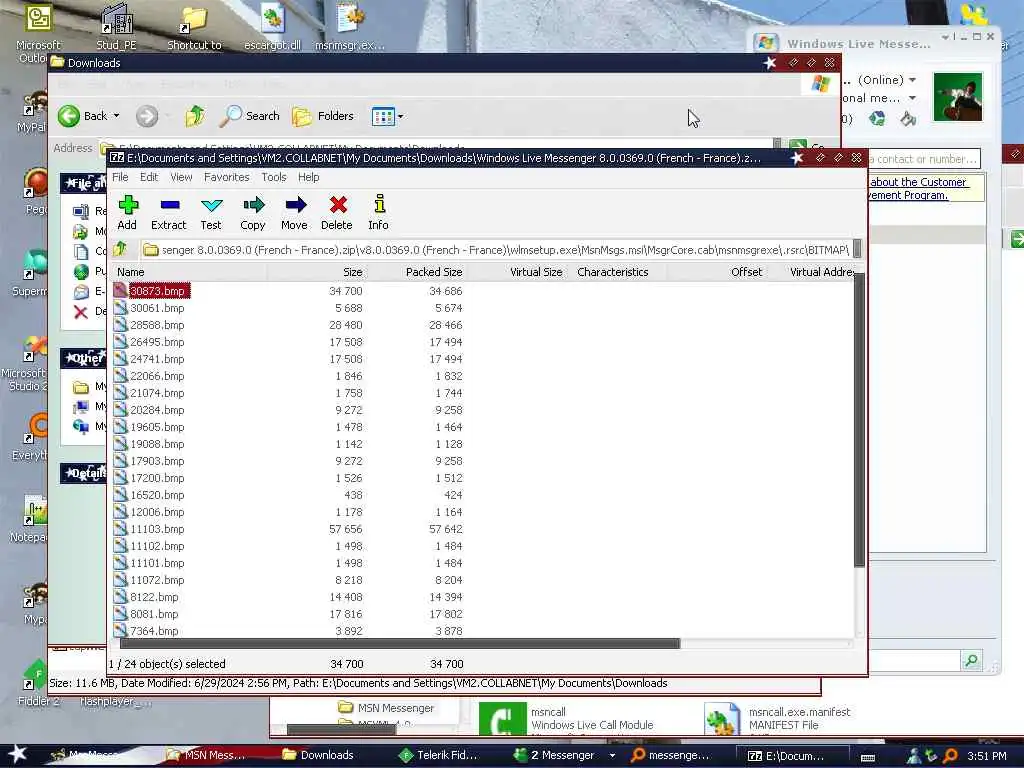Toggle Folders pane in Explorer toolbar
Image resolution: width=1024 pixels, height=768 pixels.
click(x=323, y=116)
